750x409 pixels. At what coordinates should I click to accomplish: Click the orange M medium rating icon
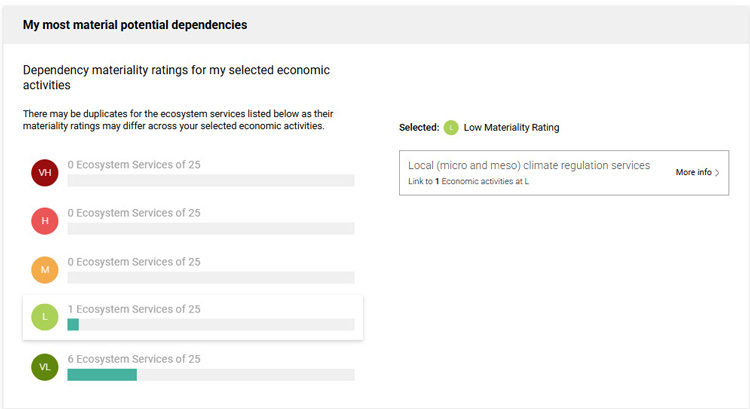click(44, 269)
